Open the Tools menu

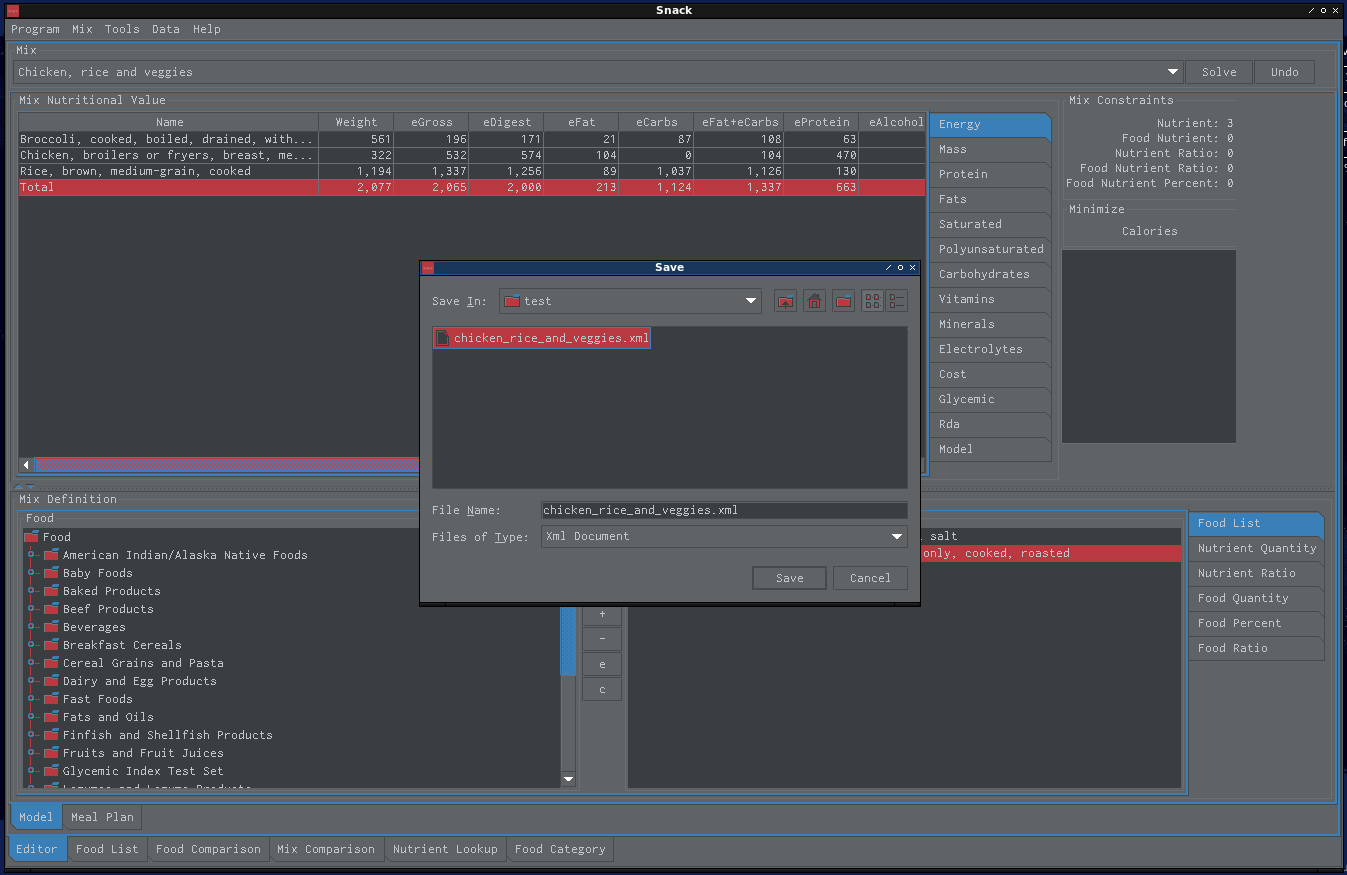[x=122, y=29]
